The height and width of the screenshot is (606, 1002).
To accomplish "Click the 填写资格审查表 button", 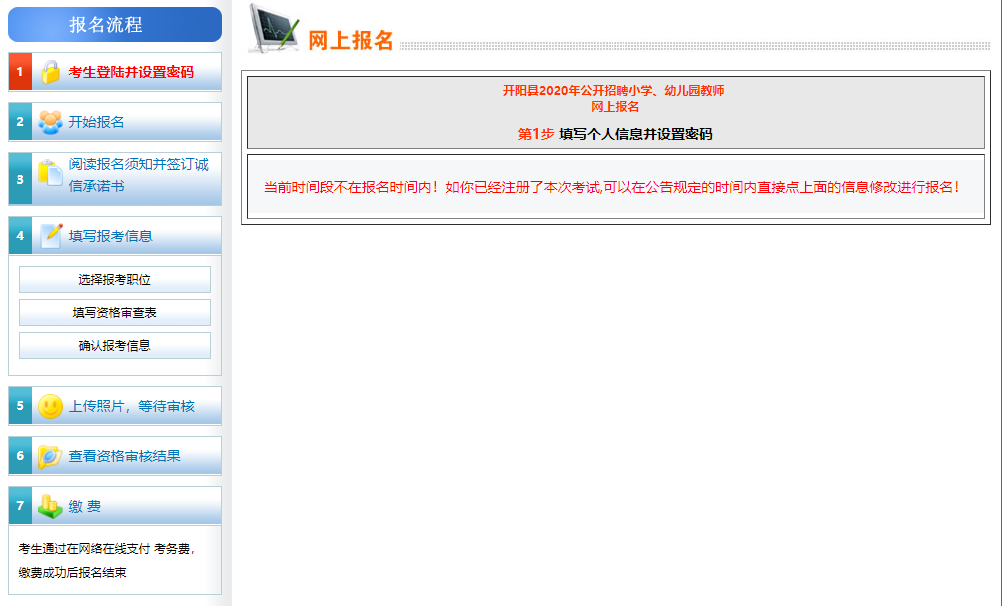I will tap(115, 313).
